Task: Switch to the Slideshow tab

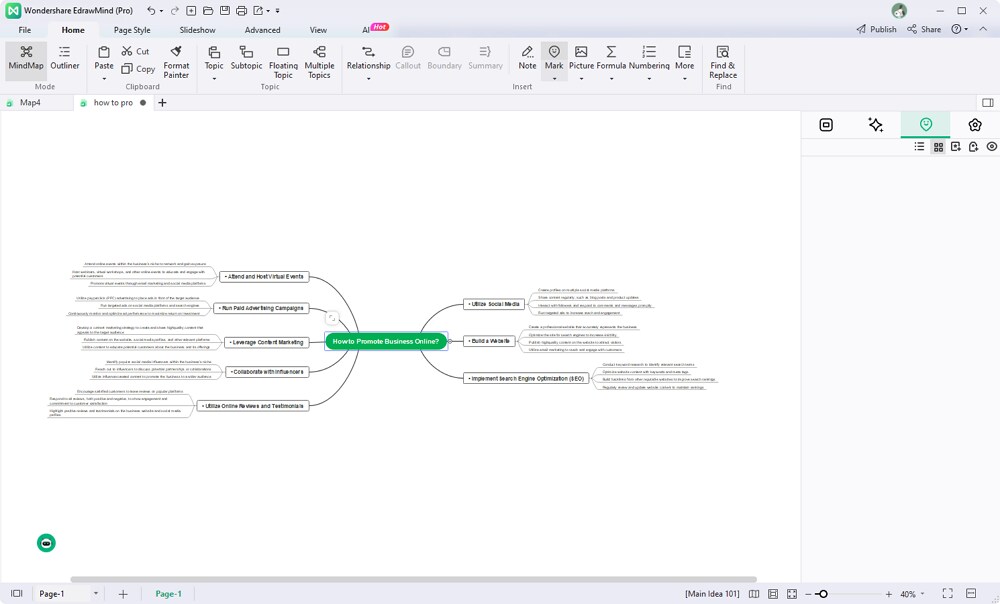Action: pyautogui.click(x=197, y=30)
